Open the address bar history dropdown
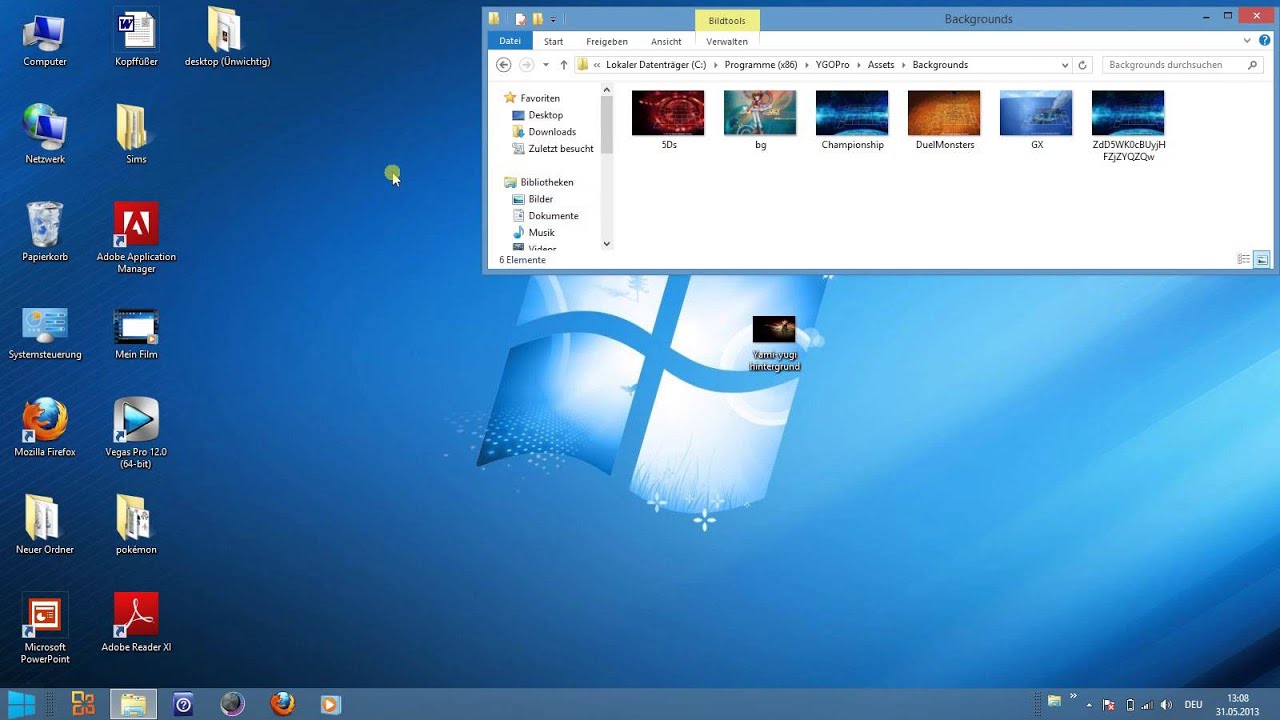This screenshot has width=1280, height=720. 1064,65
